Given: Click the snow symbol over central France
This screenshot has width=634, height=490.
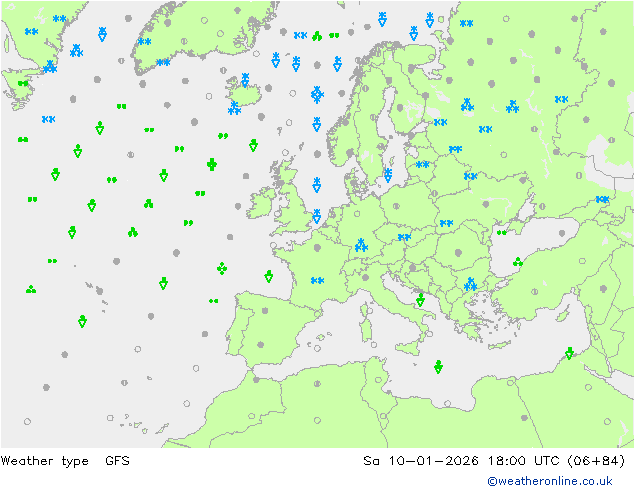Looking at the screenshot, I should [x=317, y=280].
